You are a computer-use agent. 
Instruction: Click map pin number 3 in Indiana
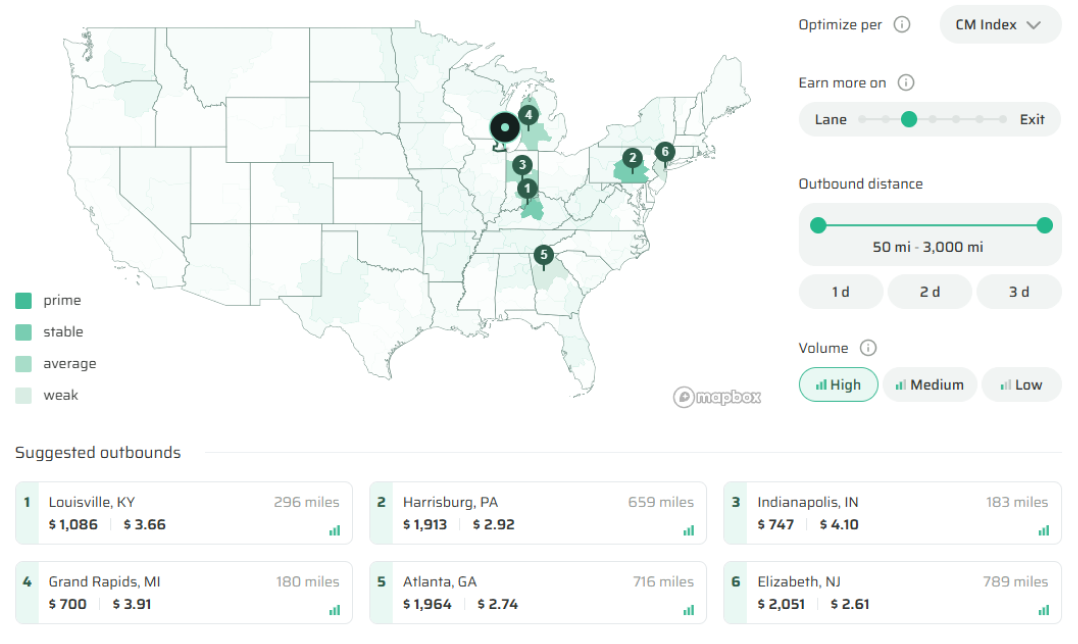point(522,166)
